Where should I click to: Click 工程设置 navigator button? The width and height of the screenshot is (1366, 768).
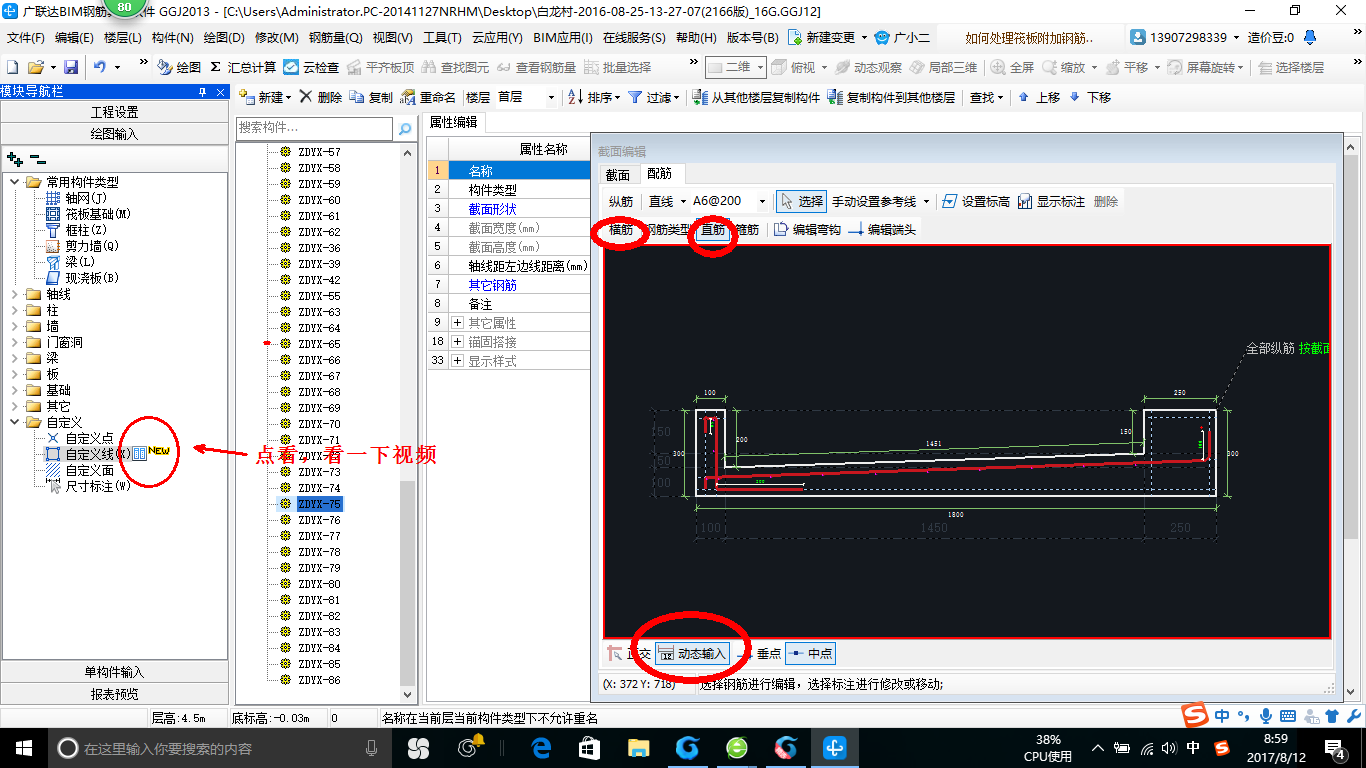[x=114, y=112]
